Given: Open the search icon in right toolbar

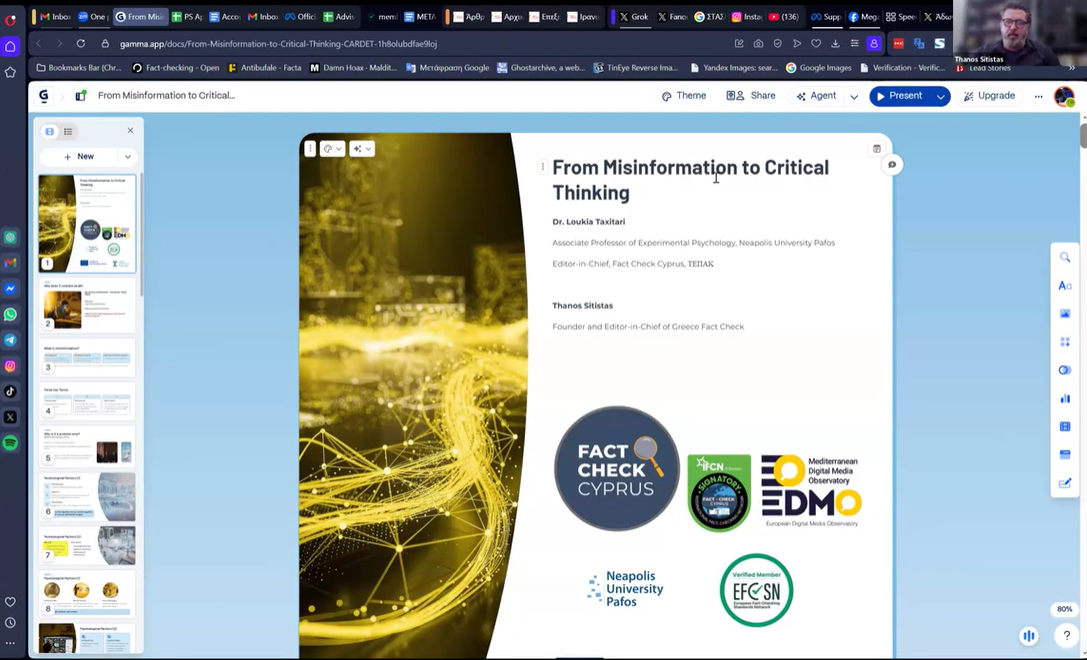Looking at the screenshot, I should pos(1065,257).
